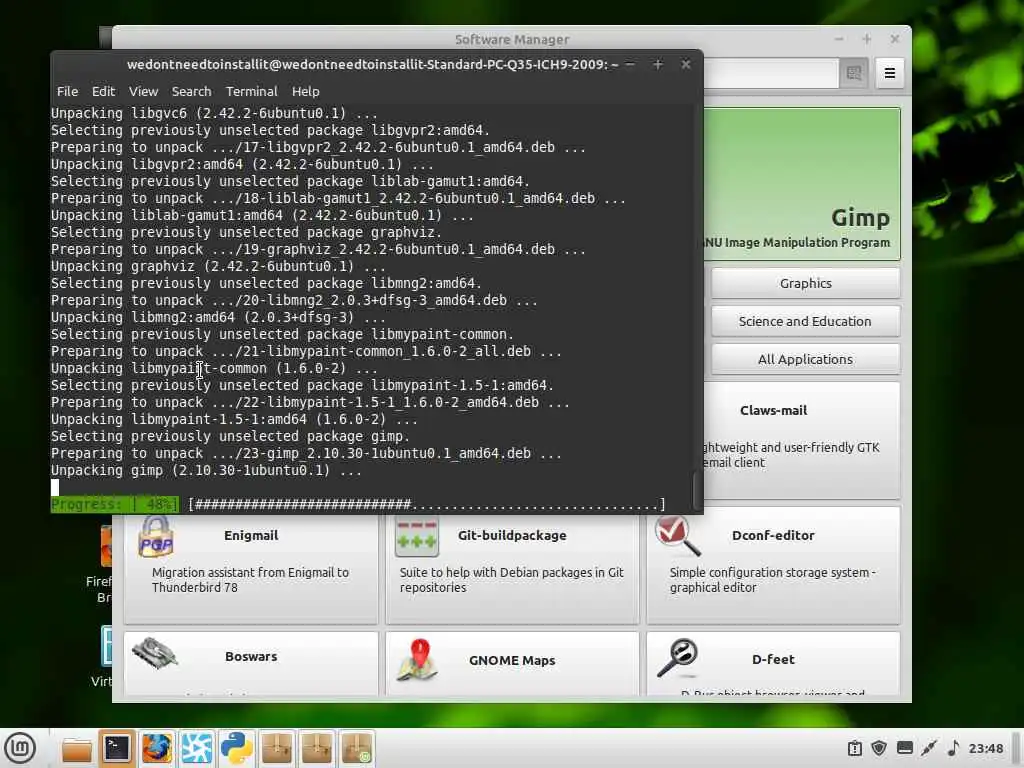
Task: Click the terminal vertical scrollbar
Action: tap(697, 488)
